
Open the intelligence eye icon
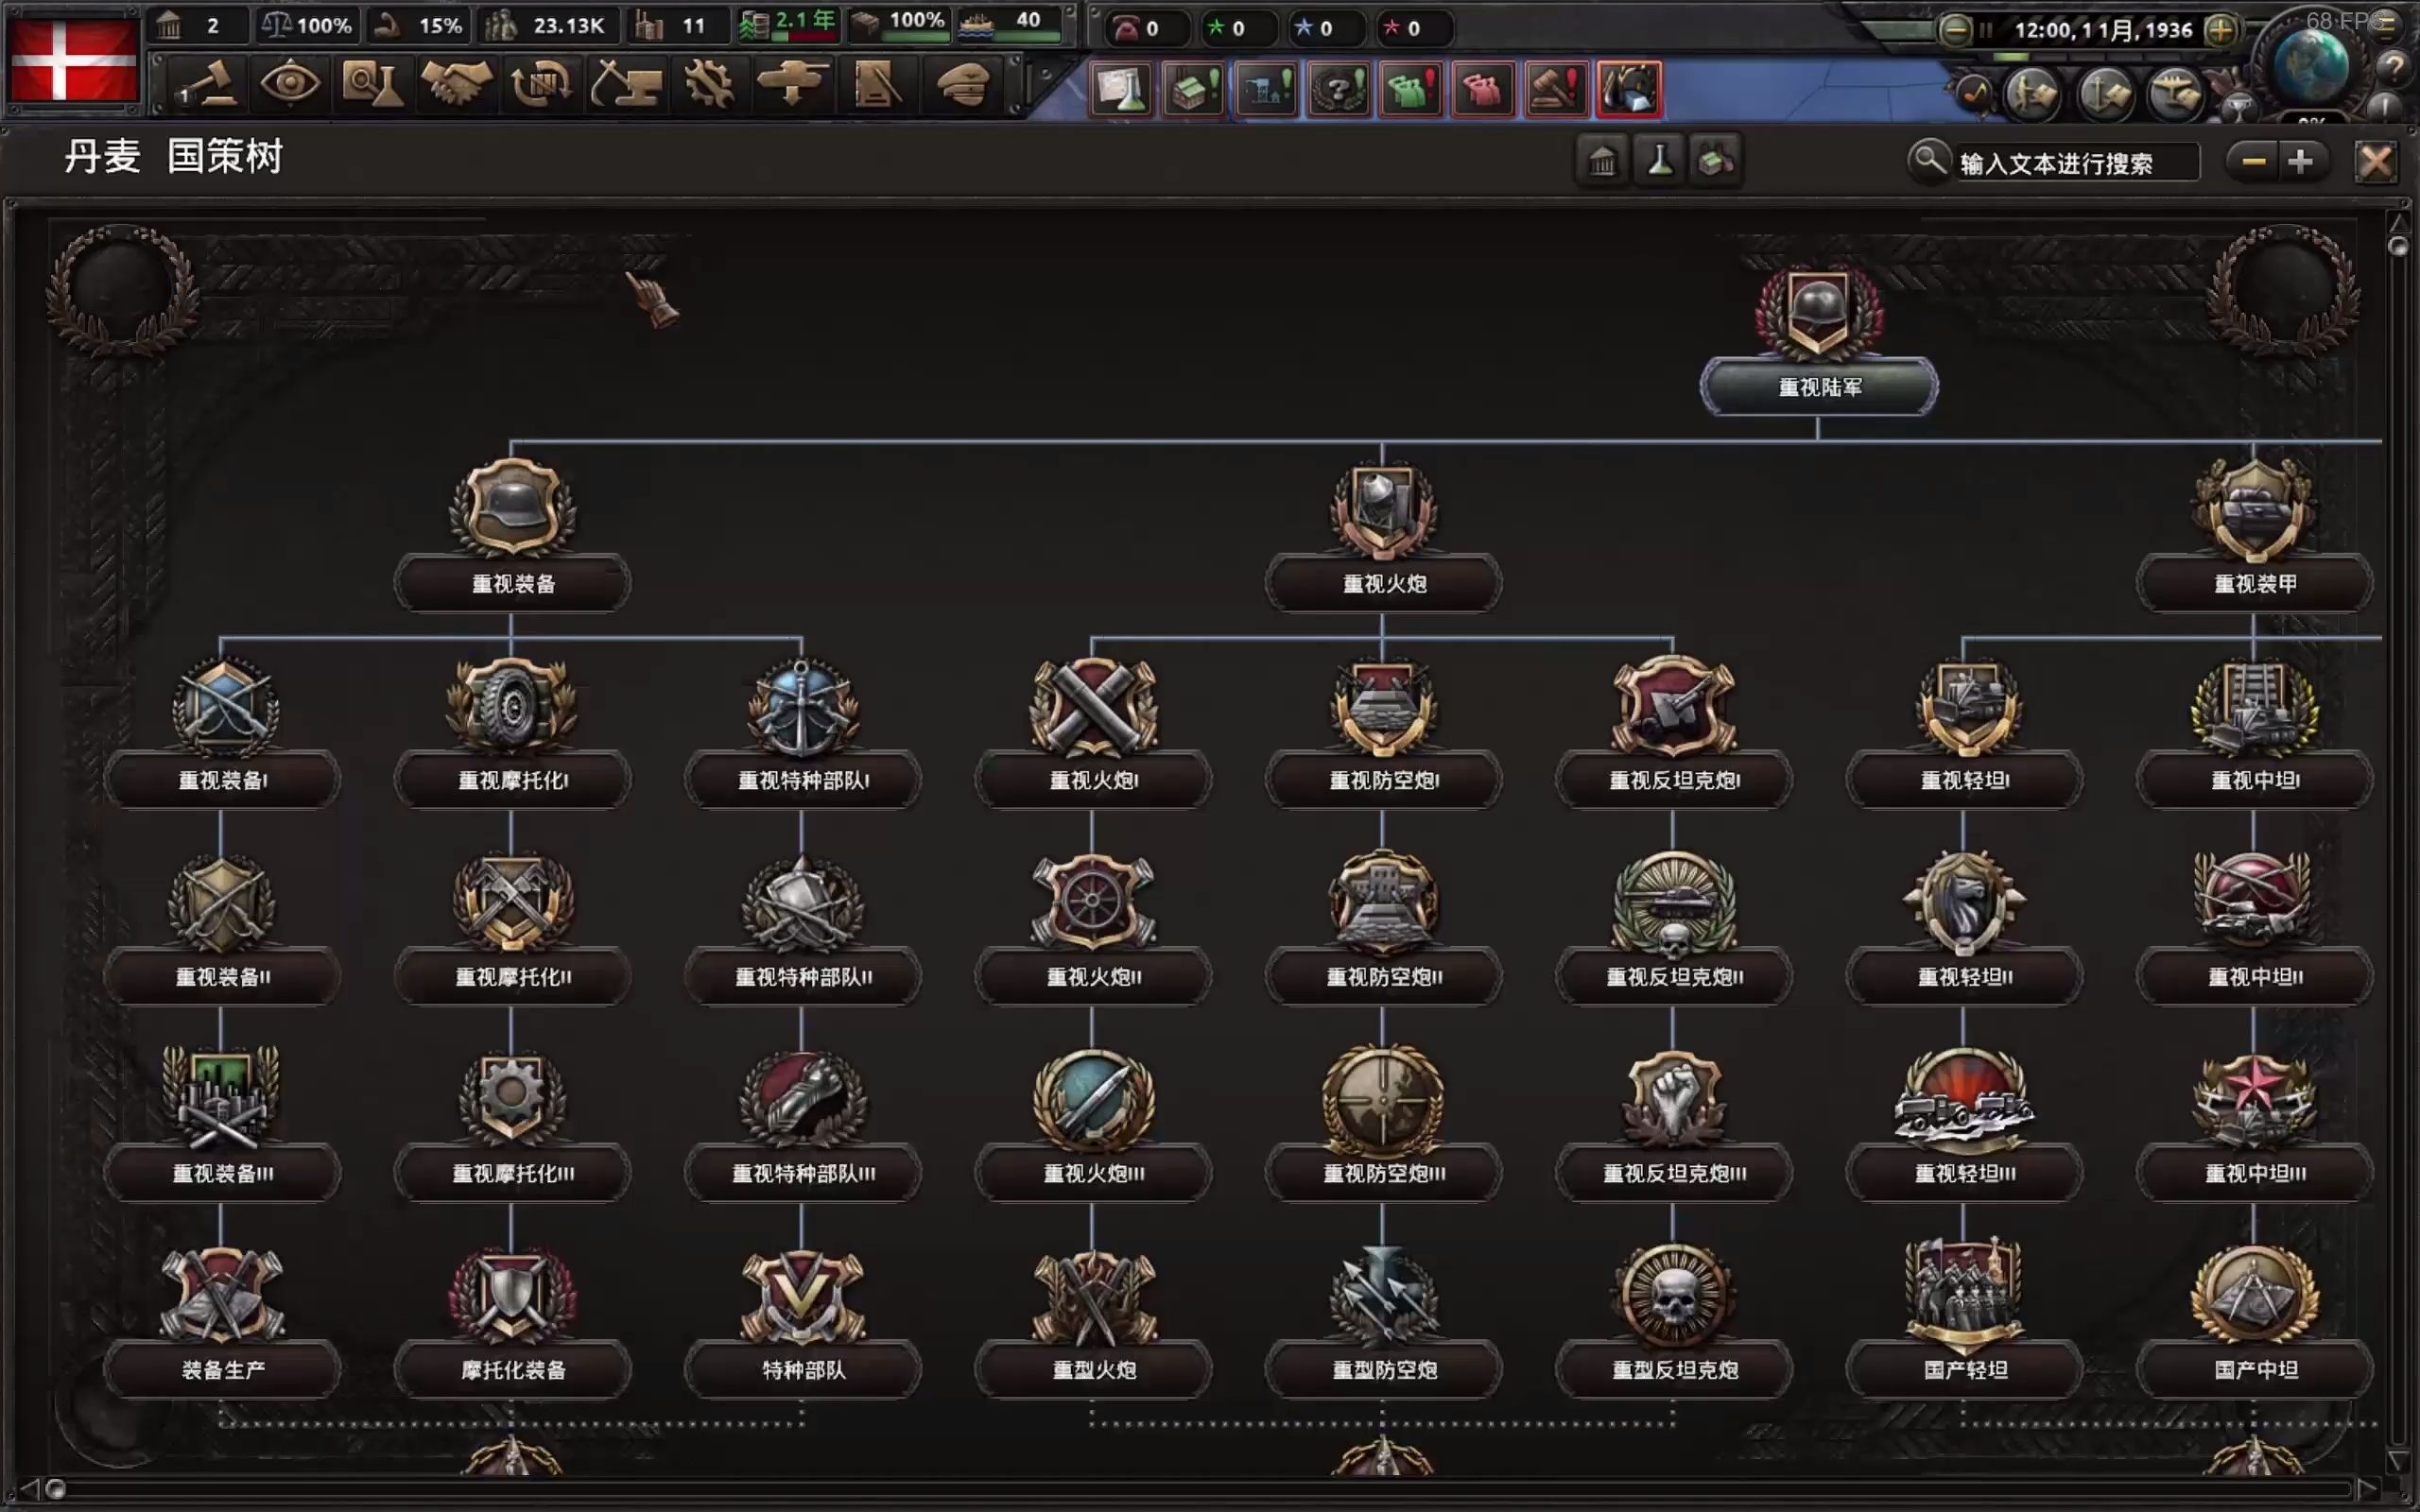pos(289,84)
